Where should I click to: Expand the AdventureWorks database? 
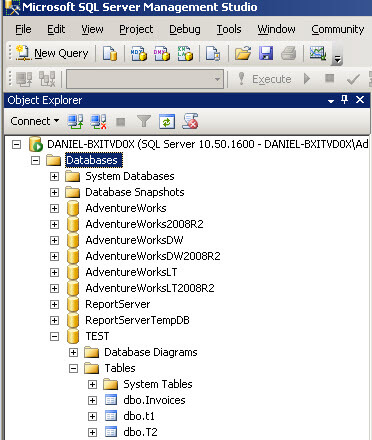click(x=54, y=208)
